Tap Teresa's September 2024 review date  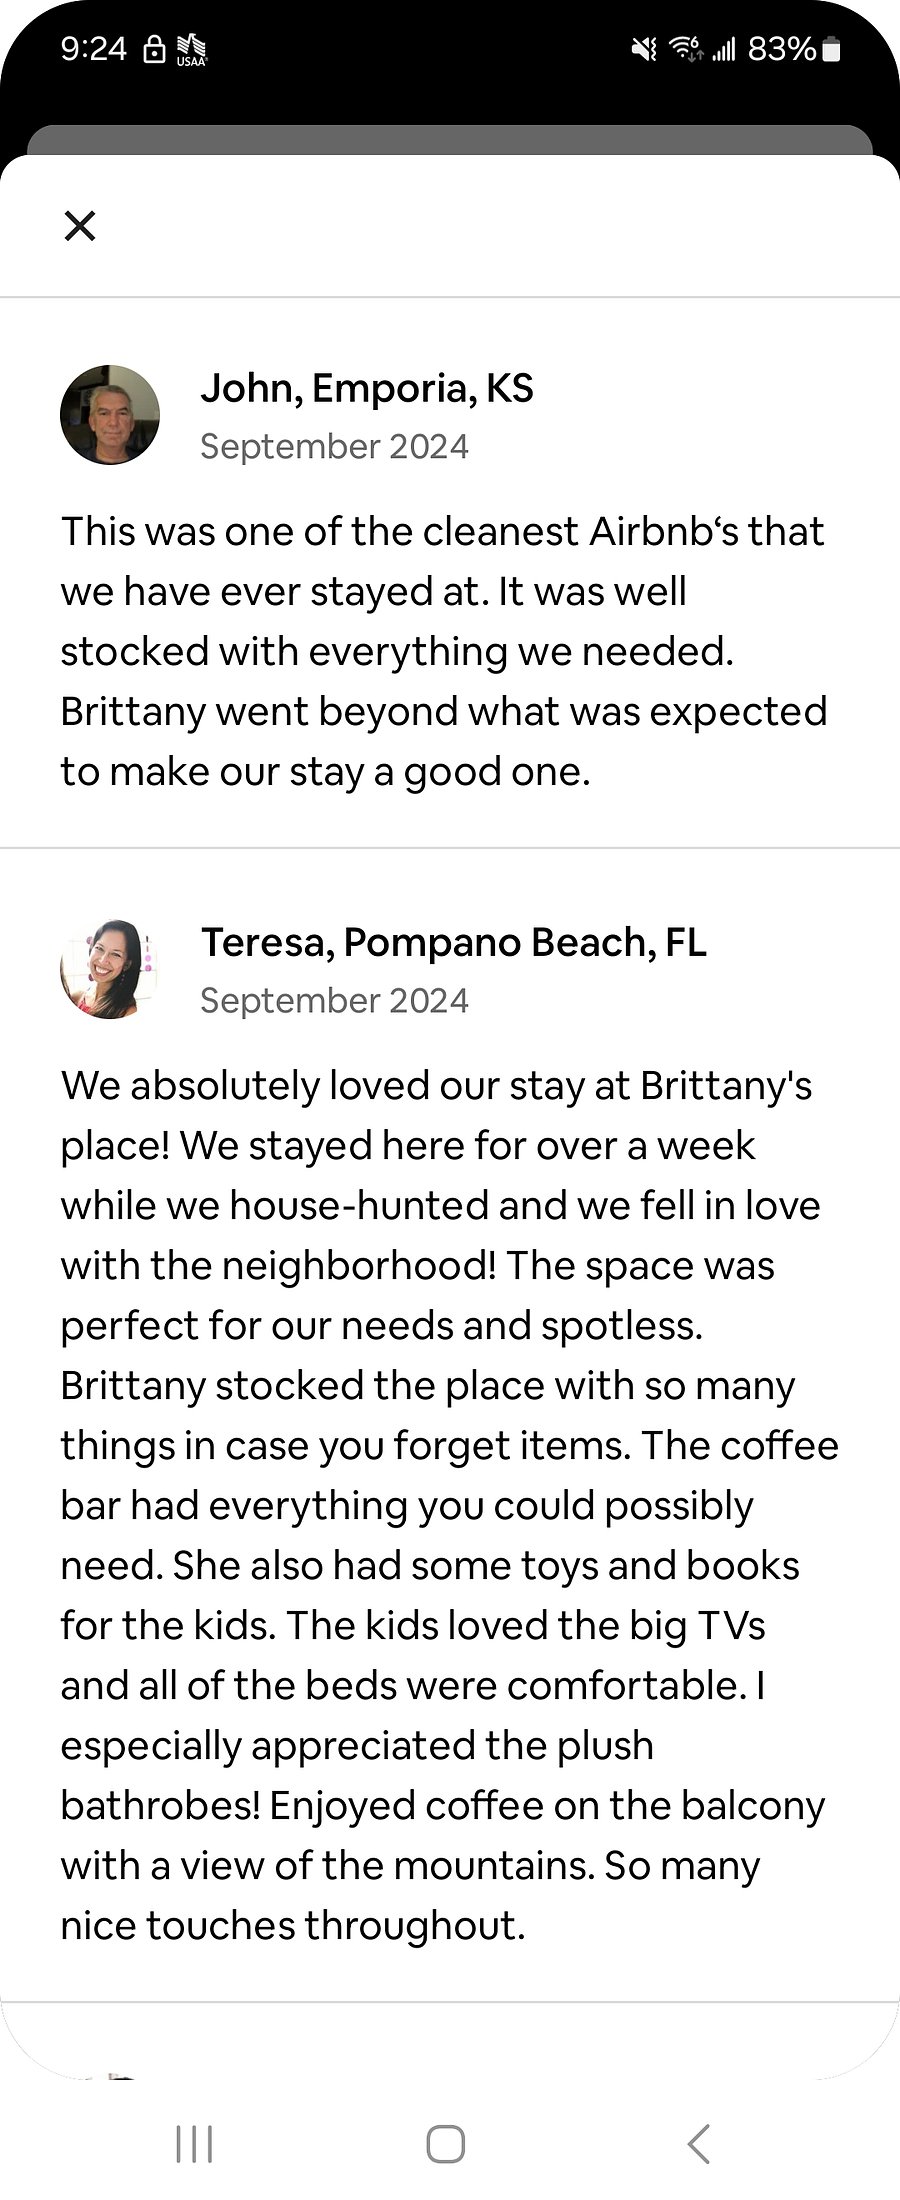tap(334, 1000)
